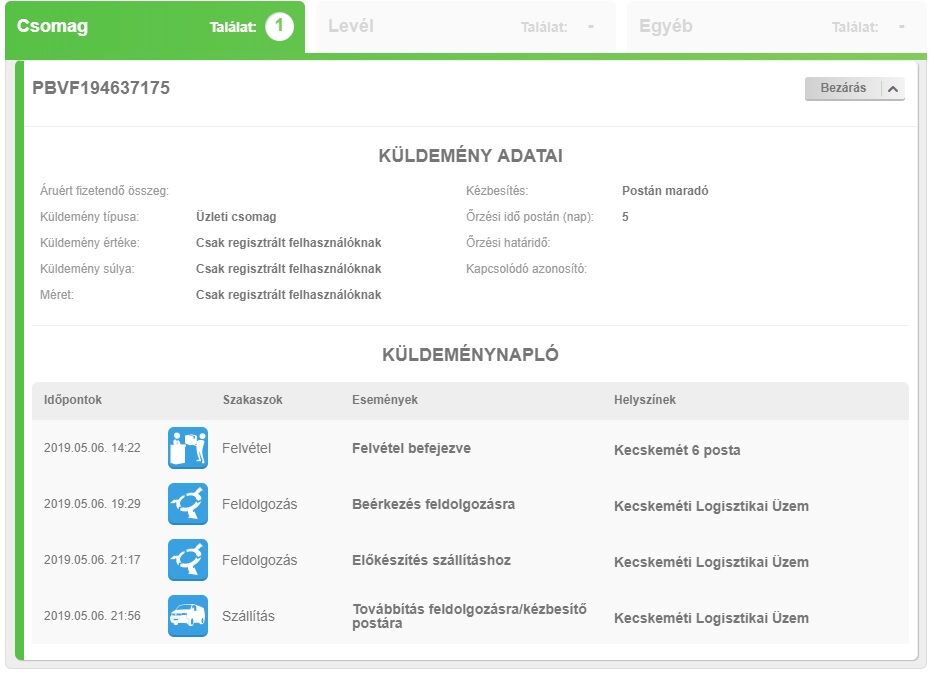
Task: Click the Szakaszok column header
Action: (252, 400)
